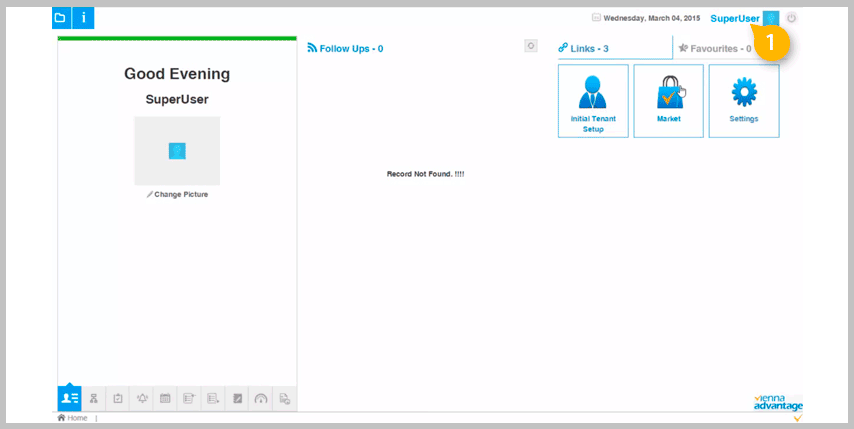Open the list-with-arrow icon
854x429 pixels.
(213, 399)
